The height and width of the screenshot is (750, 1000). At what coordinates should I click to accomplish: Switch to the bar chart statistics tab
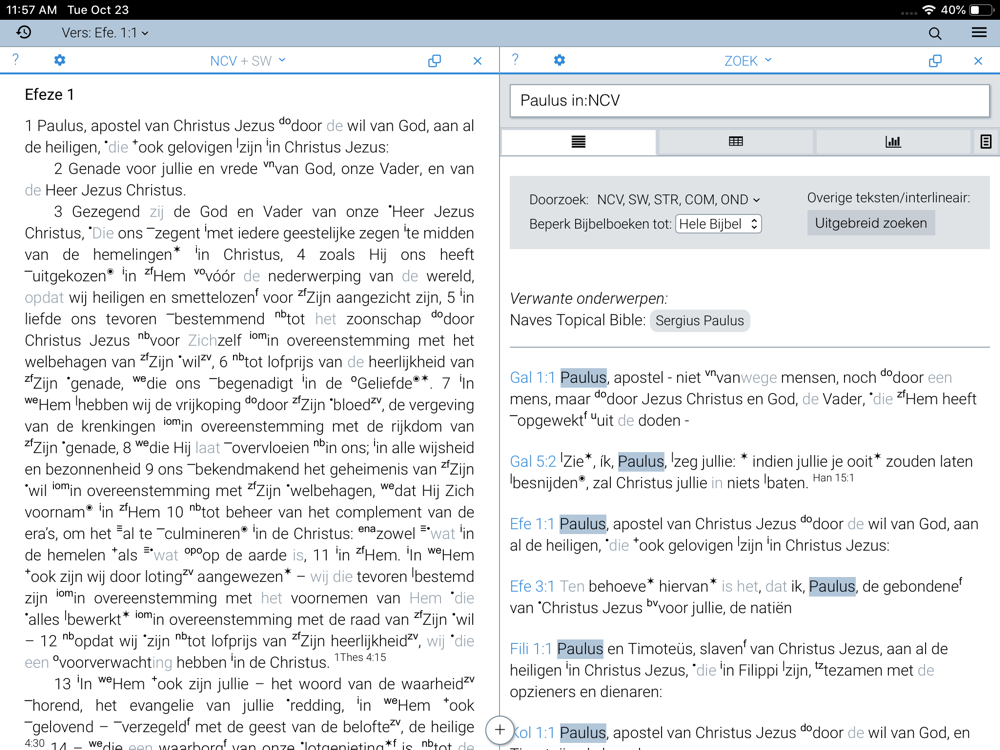[x=893, y=142]
